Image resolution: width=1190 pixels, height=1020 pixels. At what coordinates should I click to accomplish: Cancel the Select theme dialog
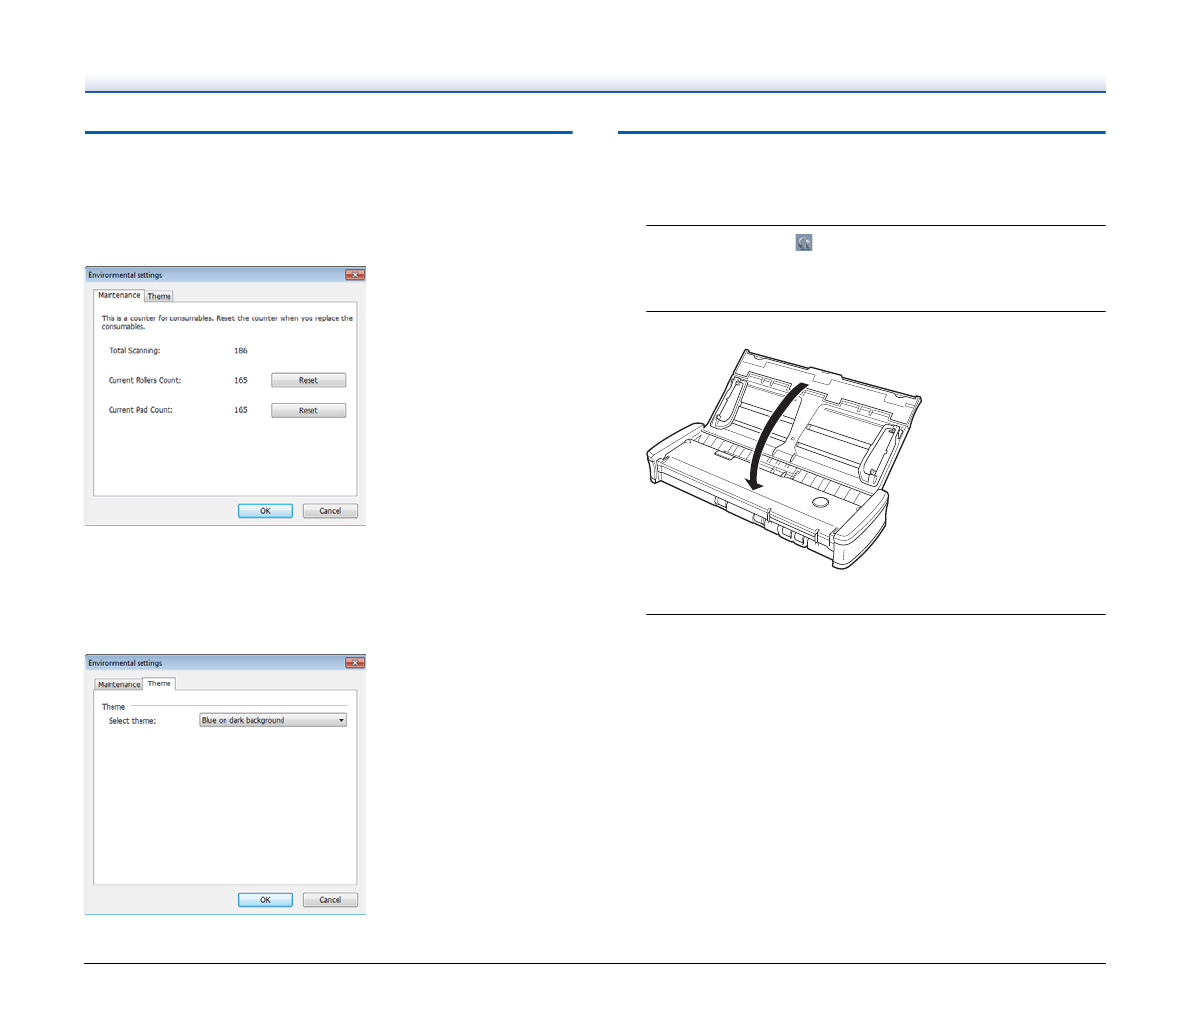coord(330,900)
